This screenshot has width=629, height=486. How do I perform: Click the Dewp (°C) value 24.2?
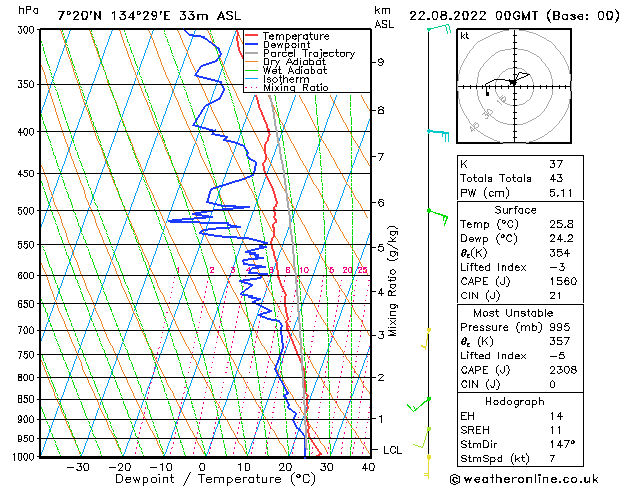click(x=561, y=239)
